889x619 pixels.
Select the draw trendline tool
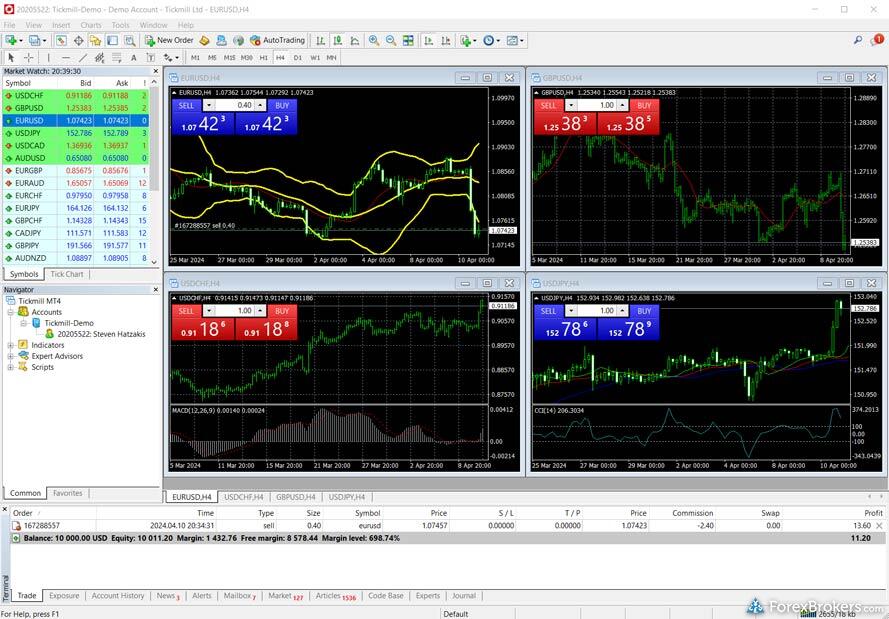pyautogui.click(x=82, y=57)
